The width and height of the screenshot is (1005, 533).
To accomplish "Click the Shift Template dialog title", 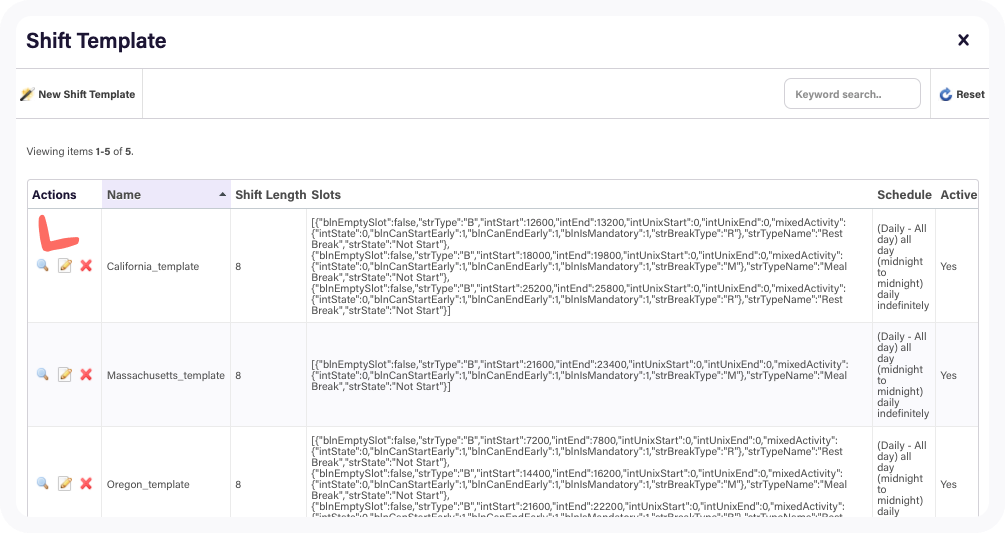I will pos(96,40).
